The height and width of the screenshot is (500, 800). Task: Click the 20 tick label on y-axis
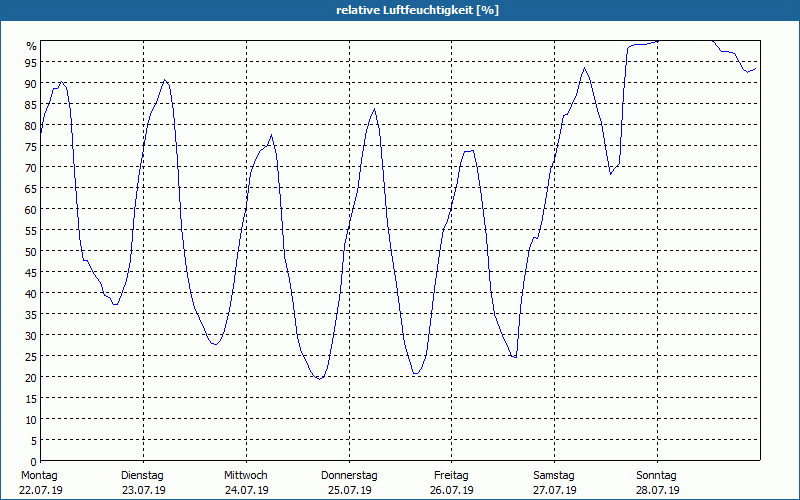point(31,377)
